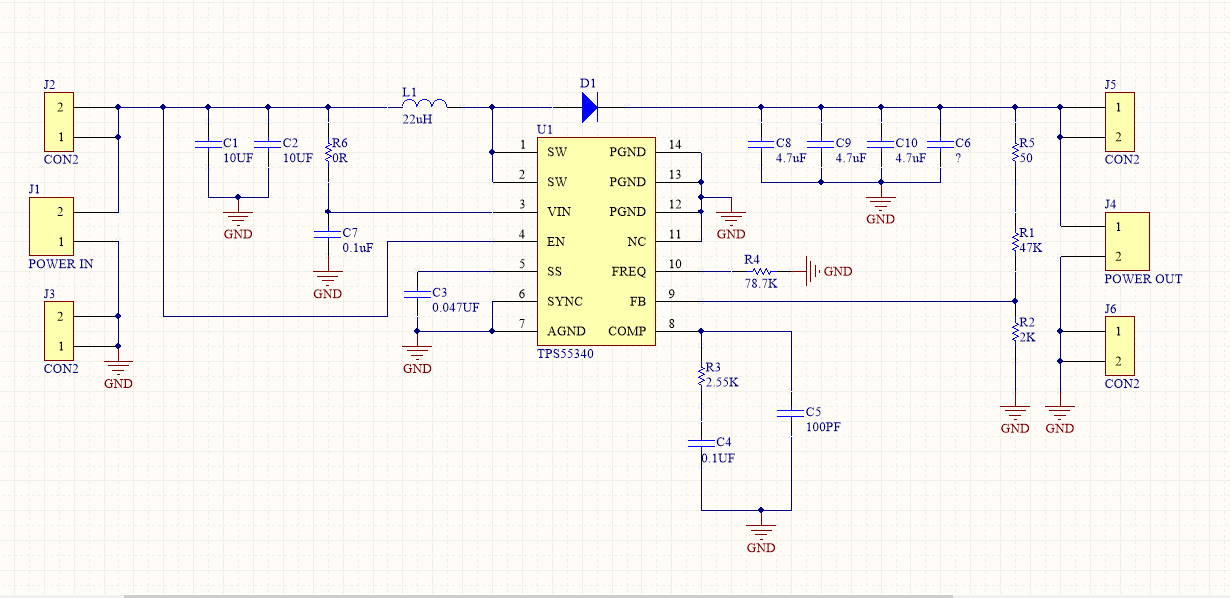Select the D1 diode symbol

point(589,106)
